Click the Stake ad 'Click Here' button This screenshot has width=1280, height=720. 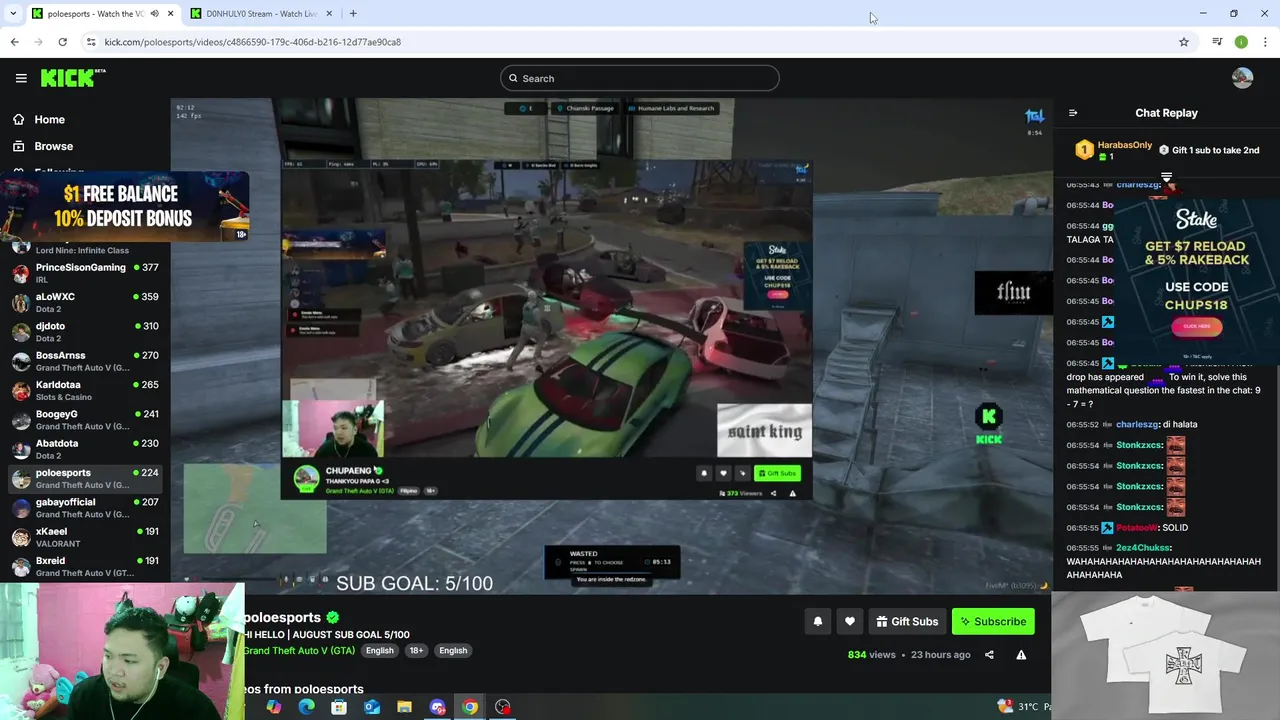pyautogui.click(x=1197, y=326)
